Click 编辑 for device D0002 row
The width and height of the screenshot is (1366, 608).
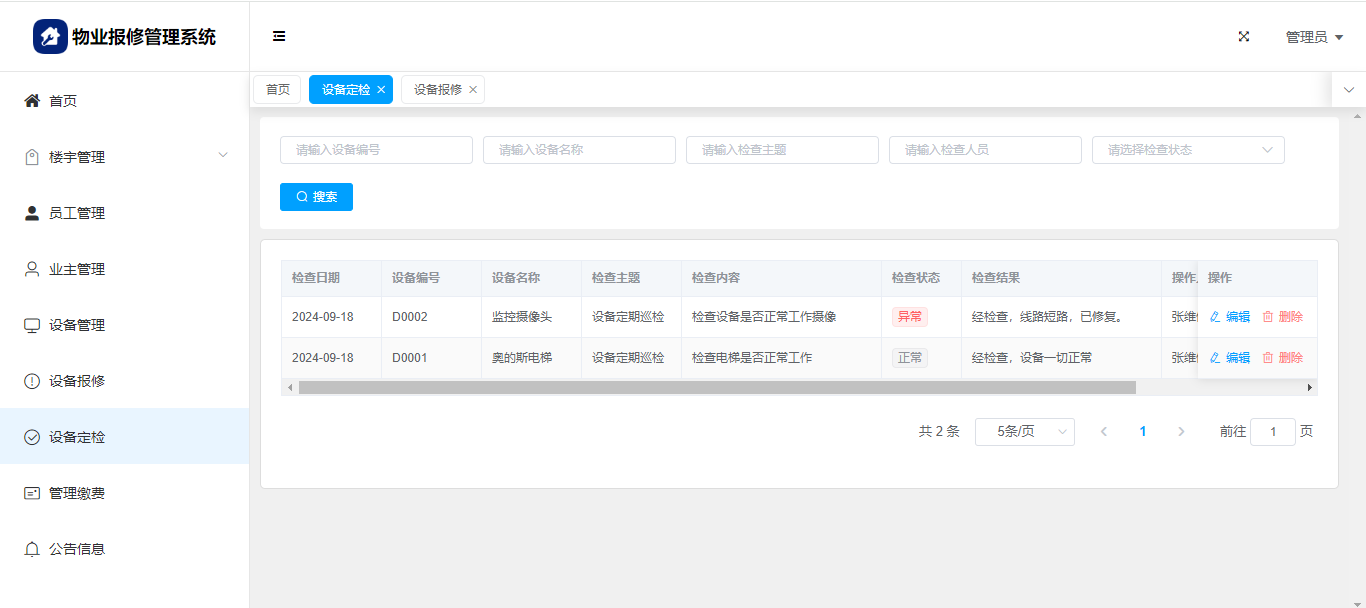point(1230,317)
